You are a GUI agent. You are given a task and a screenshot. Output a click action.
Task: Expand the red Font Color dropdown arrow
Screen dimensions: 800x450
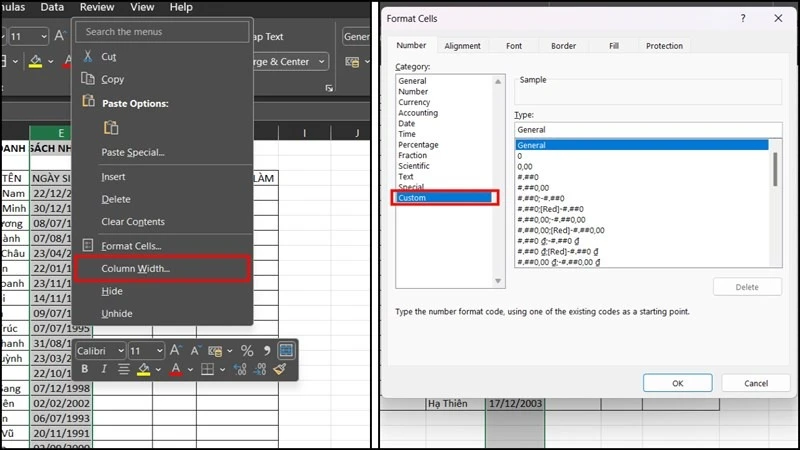point(190,369)
